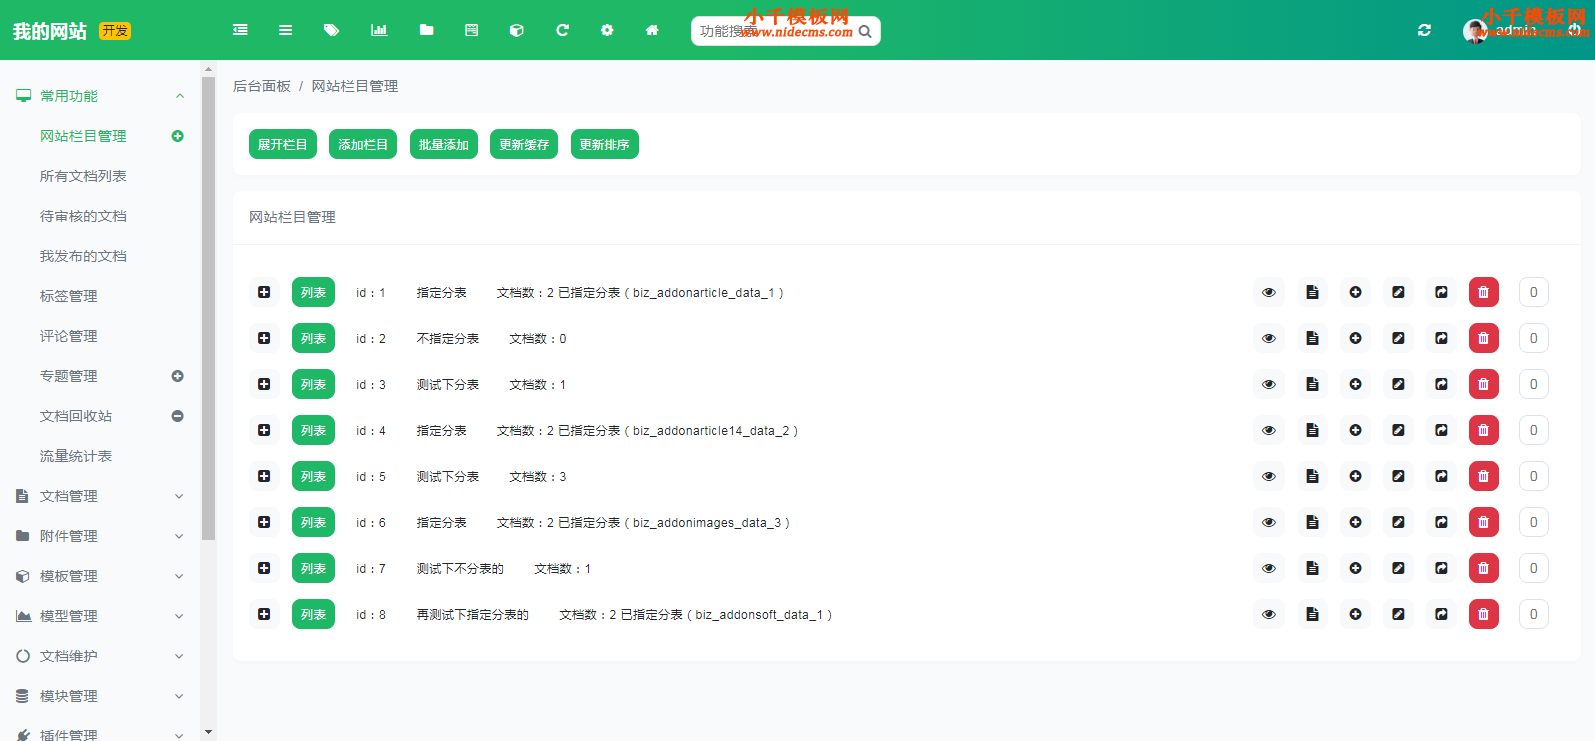Click the tags icon in top toolbar

coord(331,30)
